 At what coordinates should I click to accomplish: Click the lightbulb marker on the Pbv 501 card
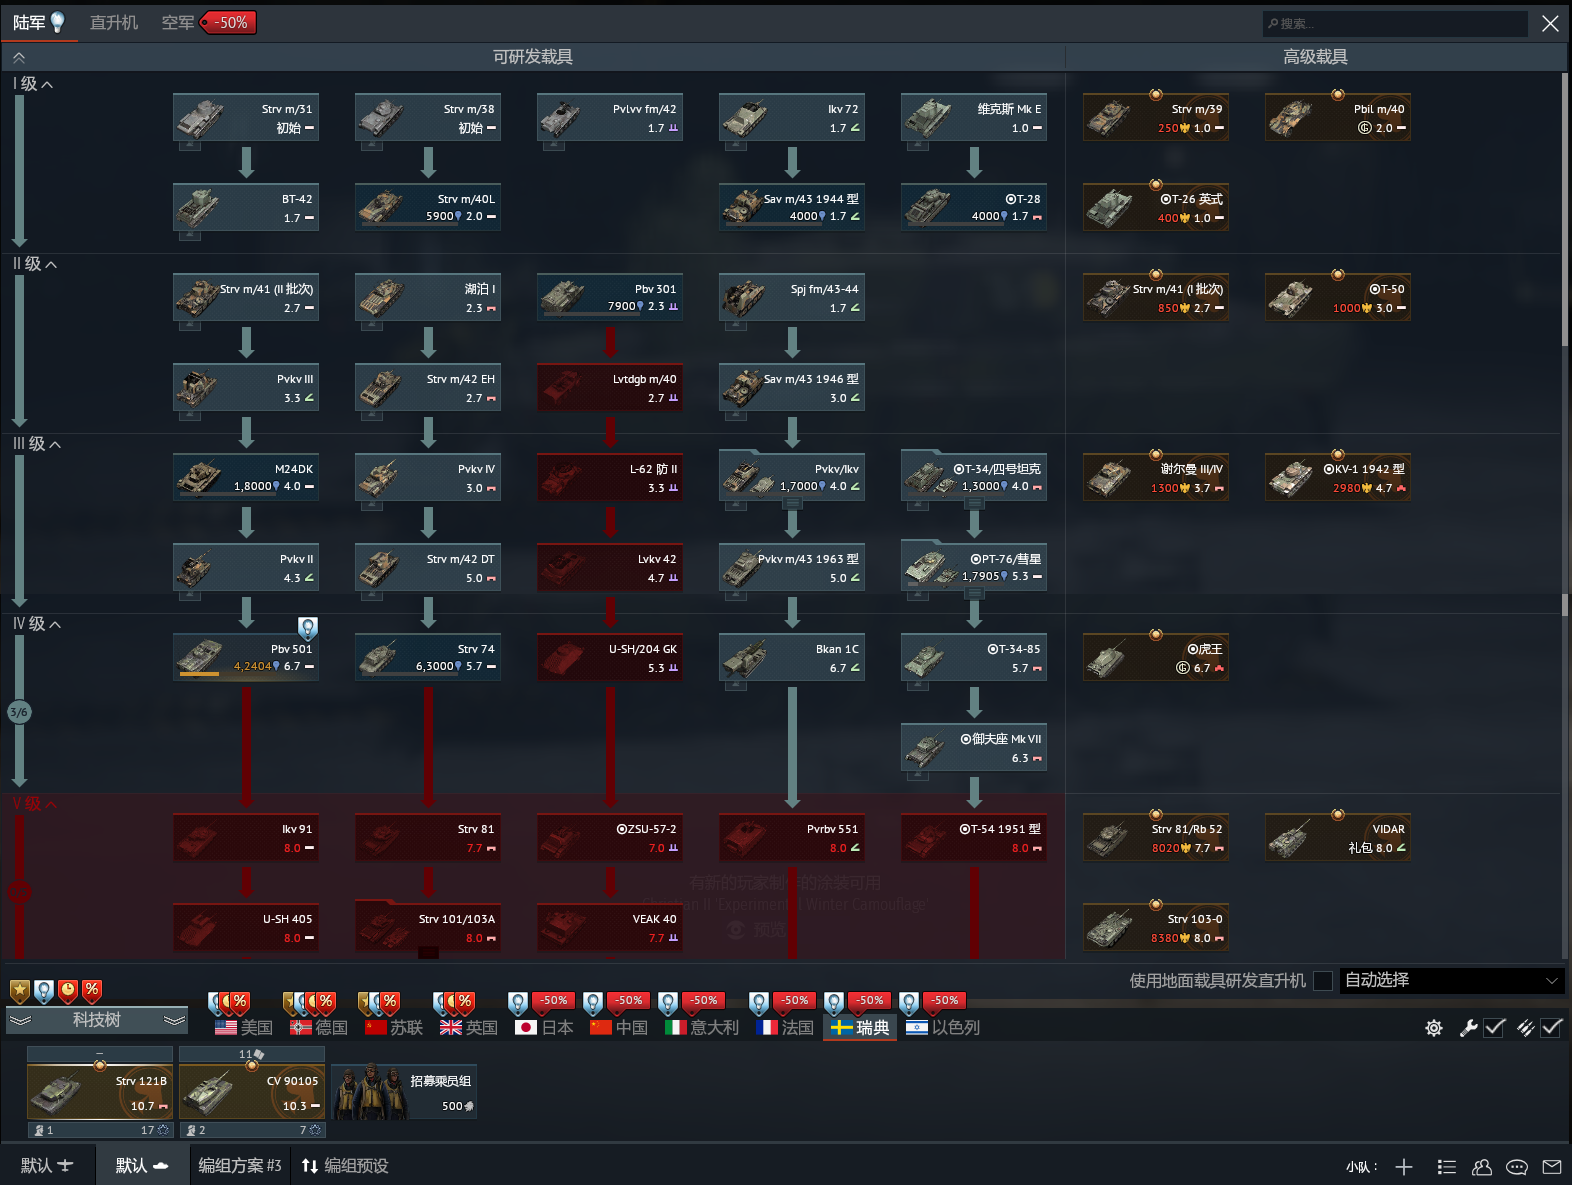[308, 628]
